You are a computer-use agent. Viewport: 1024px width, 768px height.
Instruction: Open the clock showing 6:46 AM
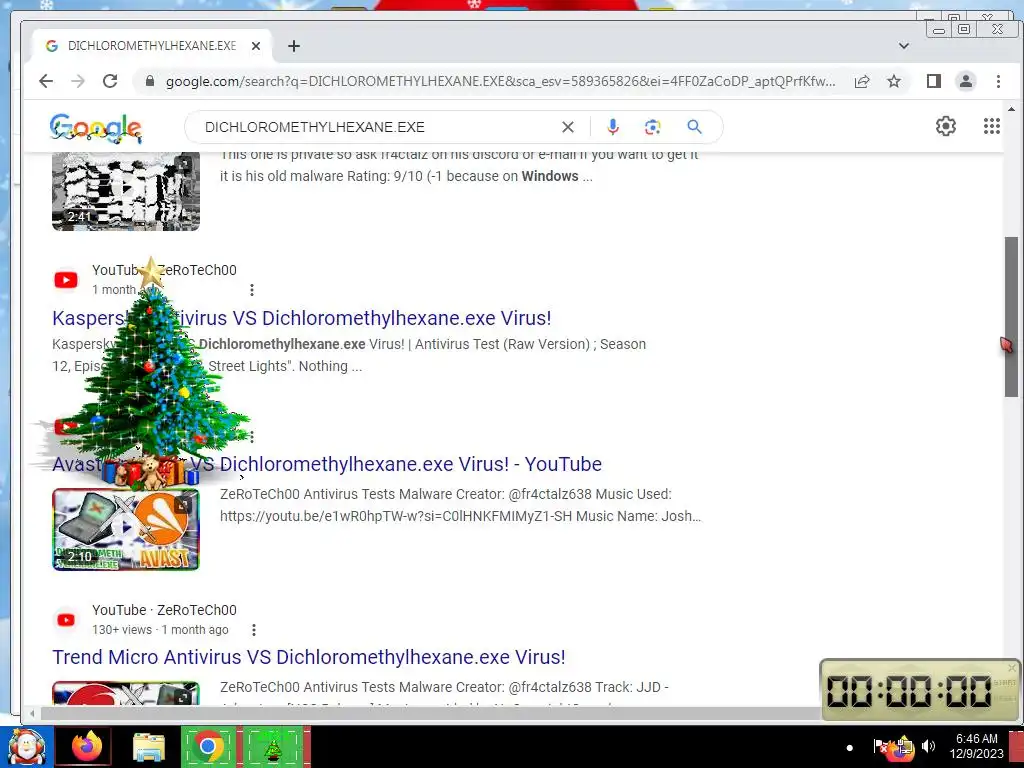[976, 746]
